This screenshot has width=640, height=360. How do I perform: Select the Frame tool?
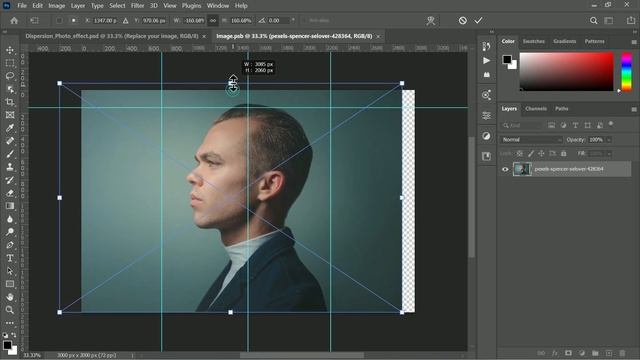(10, 115)
